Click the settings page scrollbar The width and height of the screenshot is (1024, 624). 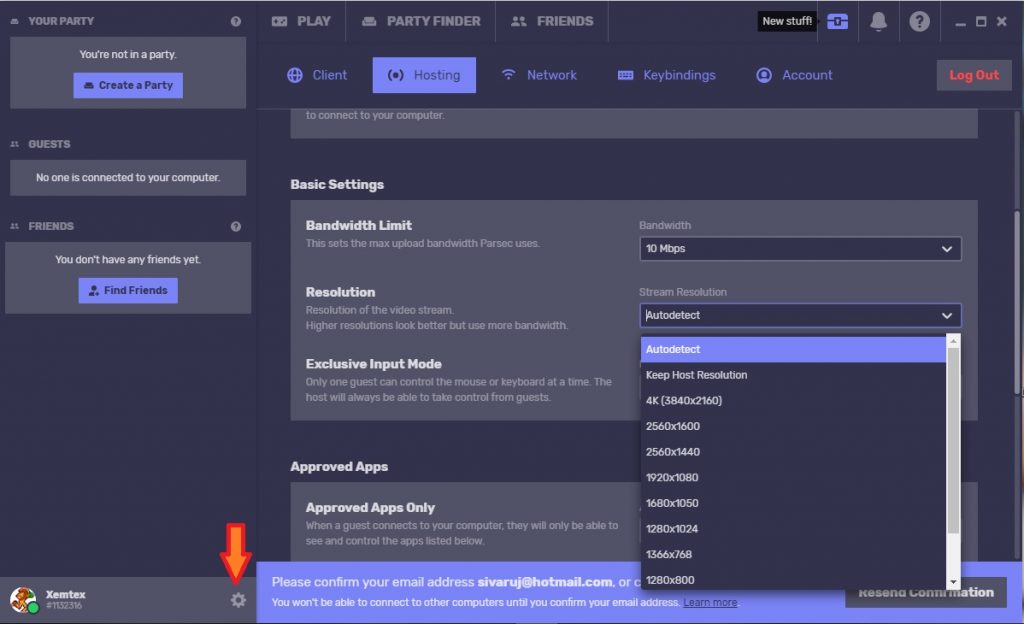(x=1017, y=302)
